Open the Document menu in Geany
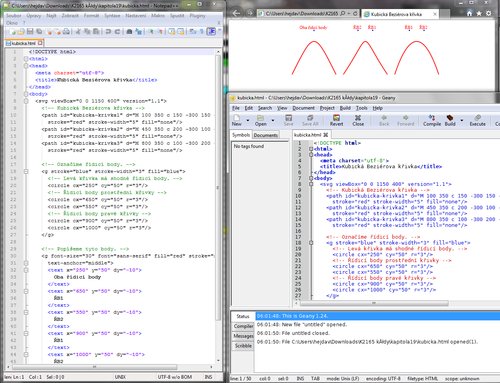The image size is (500, 383). [303, 108]
